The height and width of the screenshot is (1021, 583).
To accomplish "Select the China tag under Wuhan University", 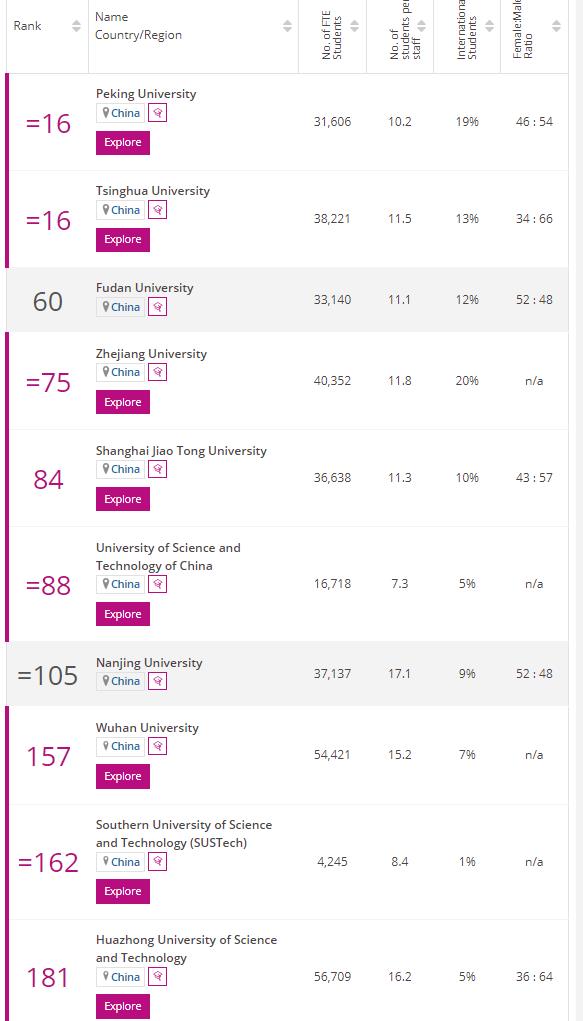I will 121,746.
